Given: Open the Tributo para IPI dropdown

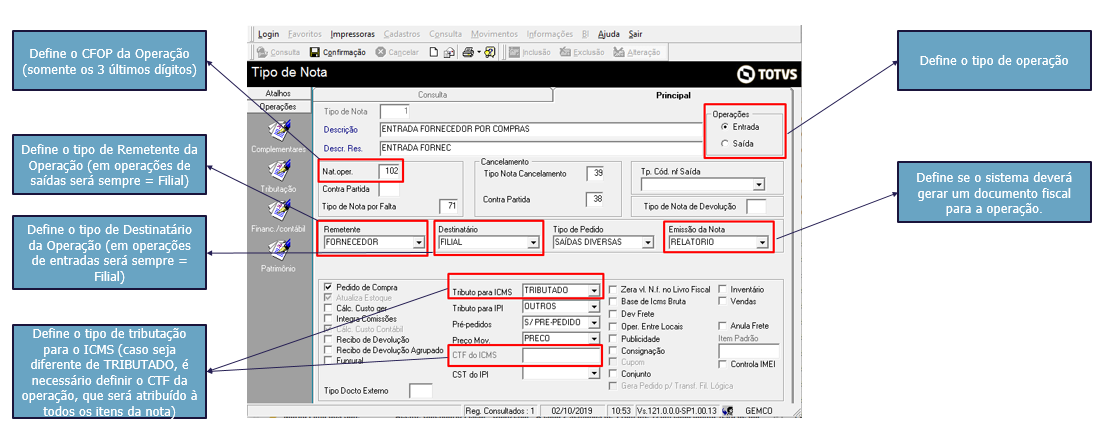Looking at the screenshot, I should [594, 307].
